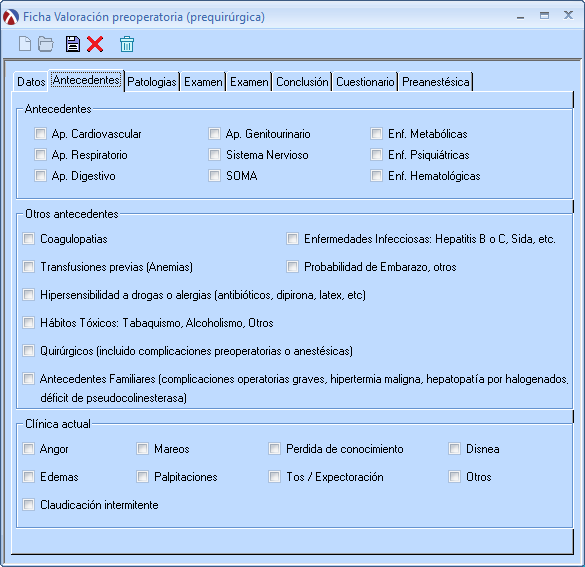The width and height of the screenshot is (585, 567).
Task: Enable Enf. Metabólicas checkbox
Action: coord(376,134)
